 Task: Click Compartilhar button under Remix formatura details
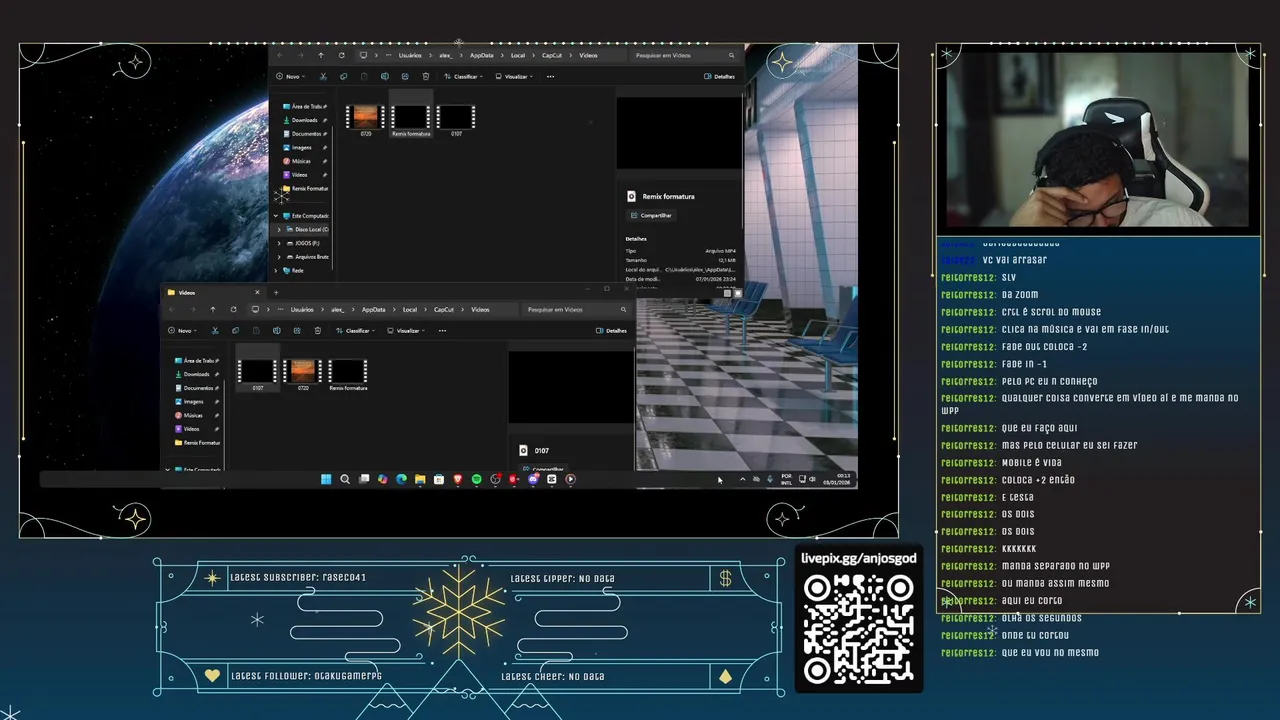(x=651, y=215)
